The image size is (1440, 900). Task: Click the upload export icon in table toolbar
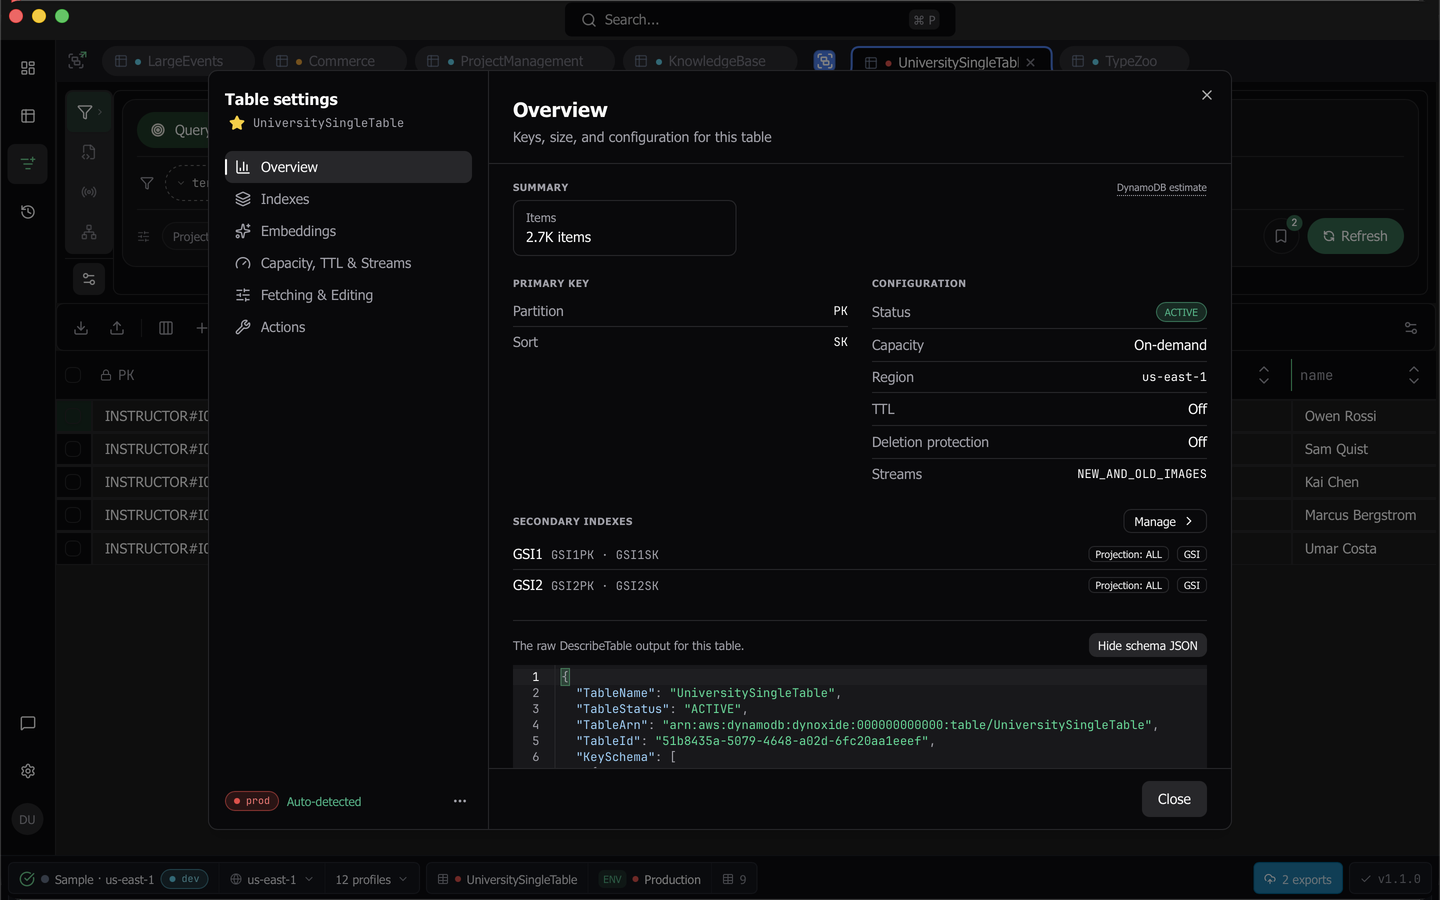pos(117,328)
